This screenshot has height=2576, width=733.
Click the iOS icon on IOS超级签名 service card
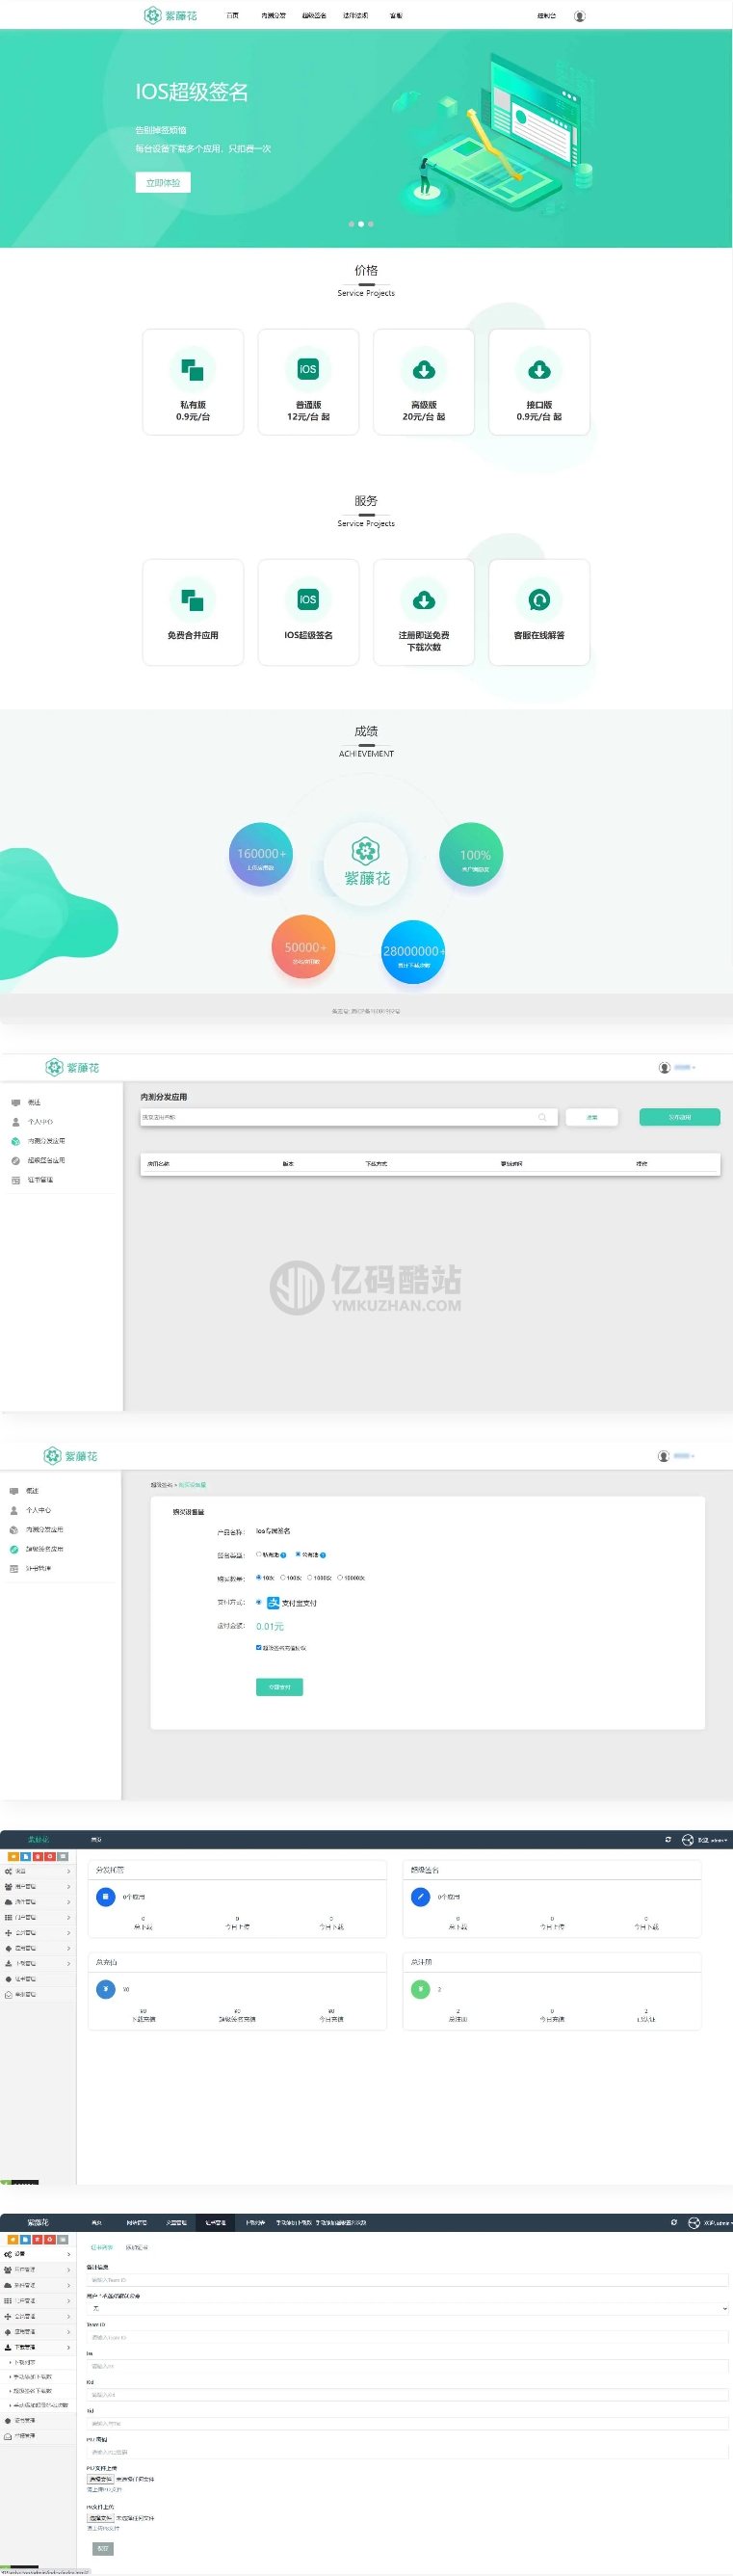(x=308, y=599)
